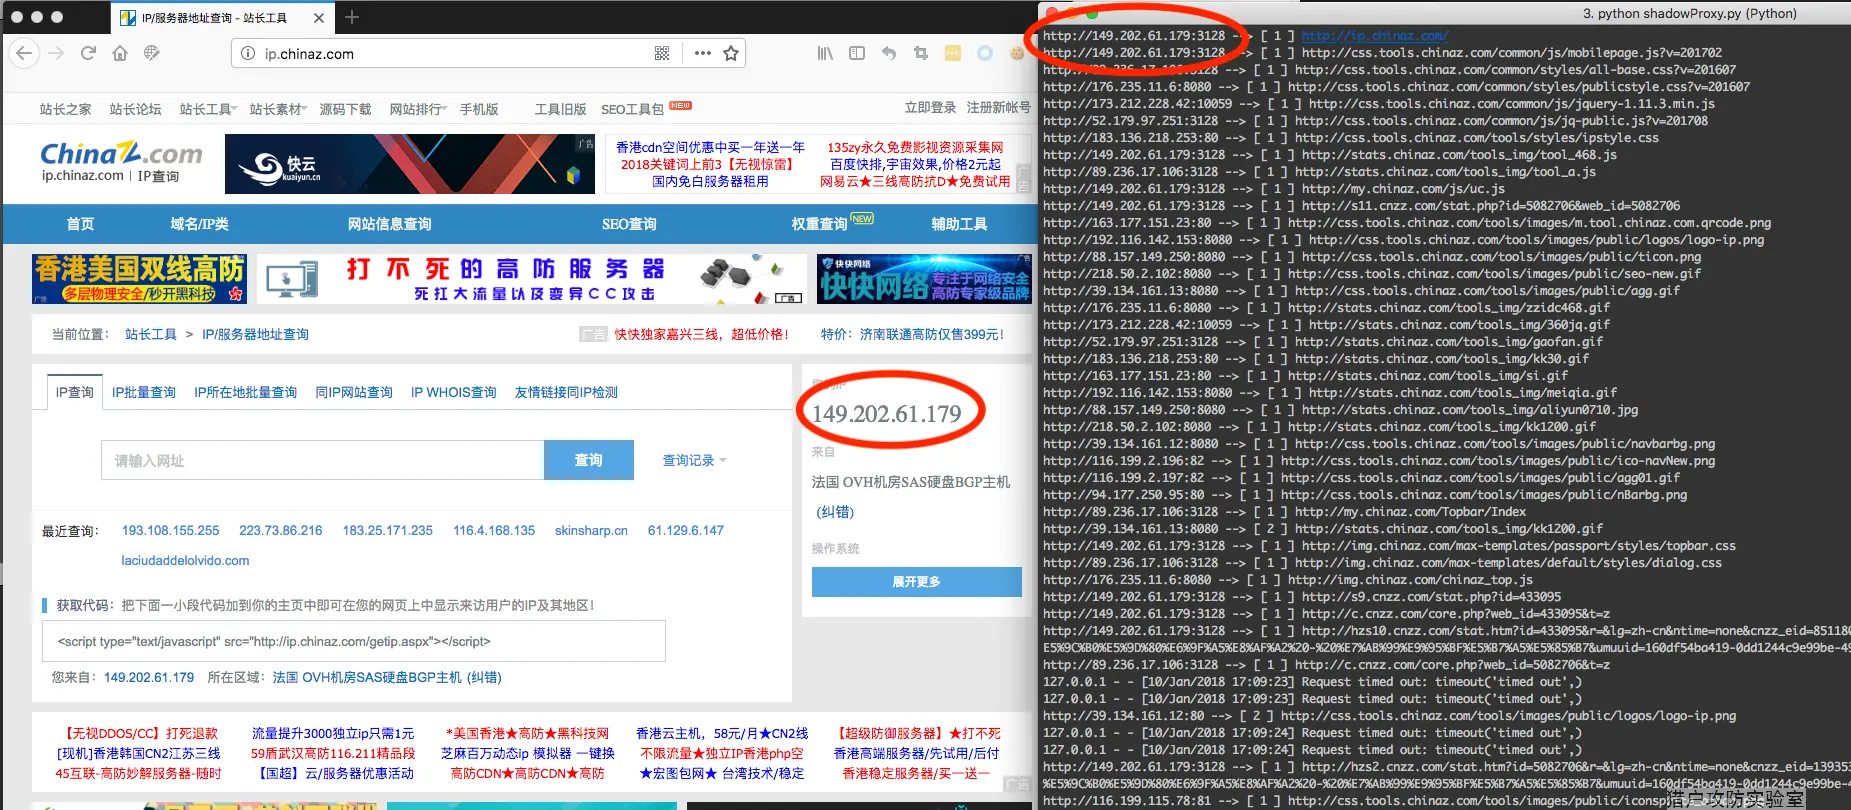Click the 3. python shadowProxy.py terminal title

[1689, 14]
